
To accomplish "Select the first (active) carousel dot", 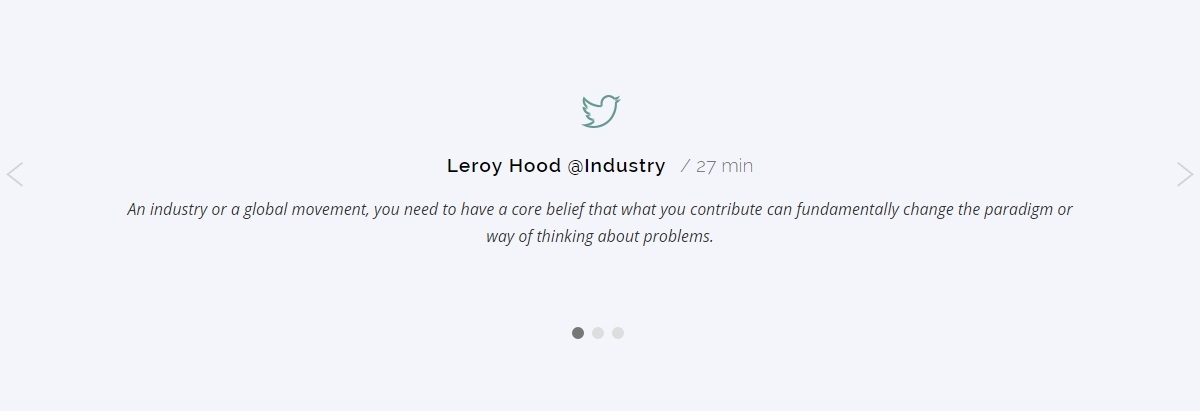I will pos(578,333).
